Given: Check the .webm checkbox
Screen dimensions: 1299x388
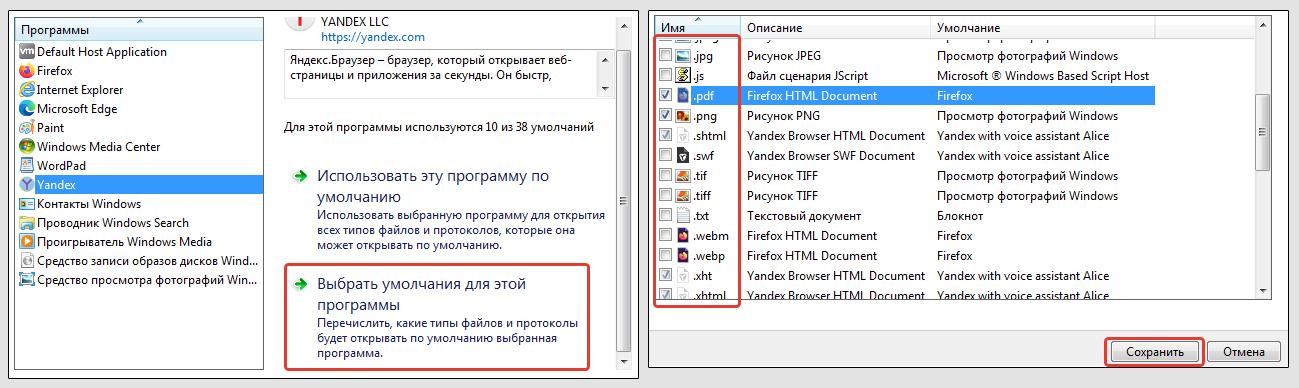Looking at the screenshot, I should tap(665, 236).
